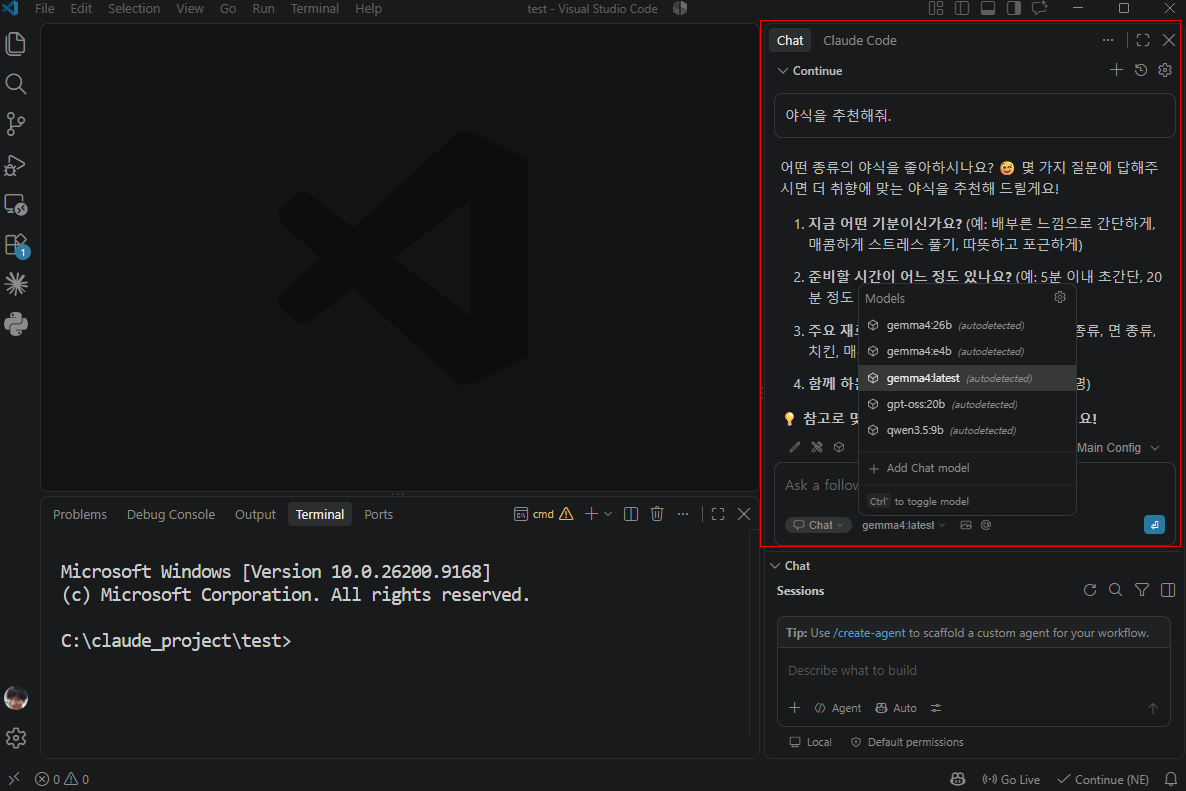This screenshot has width=1186, height=791.
Task: Toggle tools icon under chat response
Action: [x=817, y=447]
